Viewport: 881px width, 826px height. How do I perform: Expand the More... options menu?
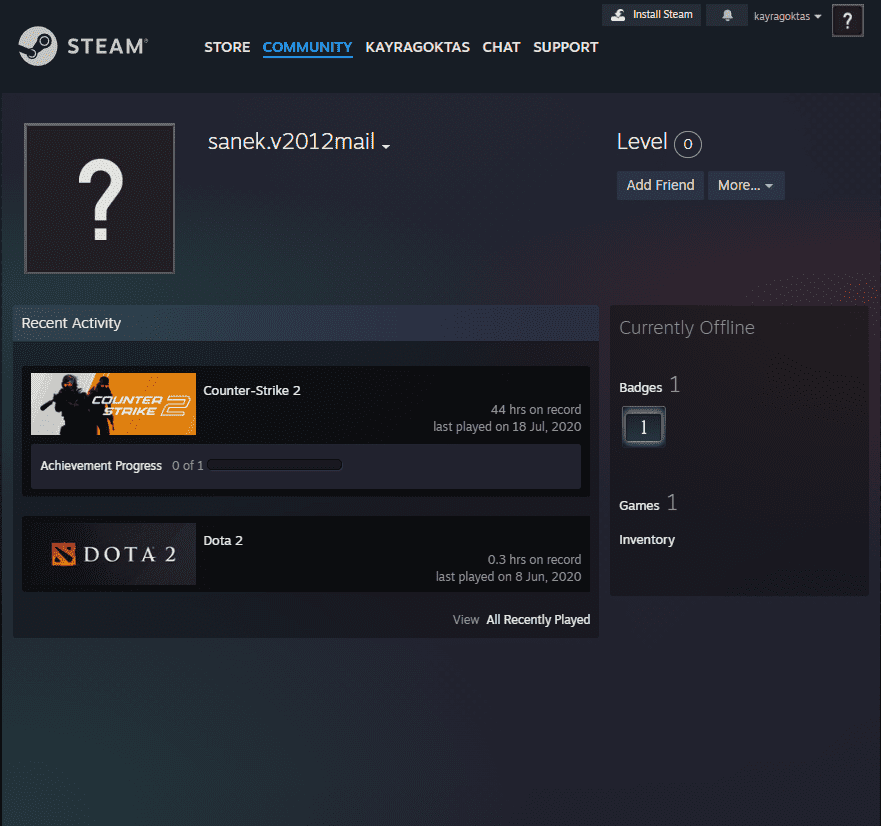point(745,185)
